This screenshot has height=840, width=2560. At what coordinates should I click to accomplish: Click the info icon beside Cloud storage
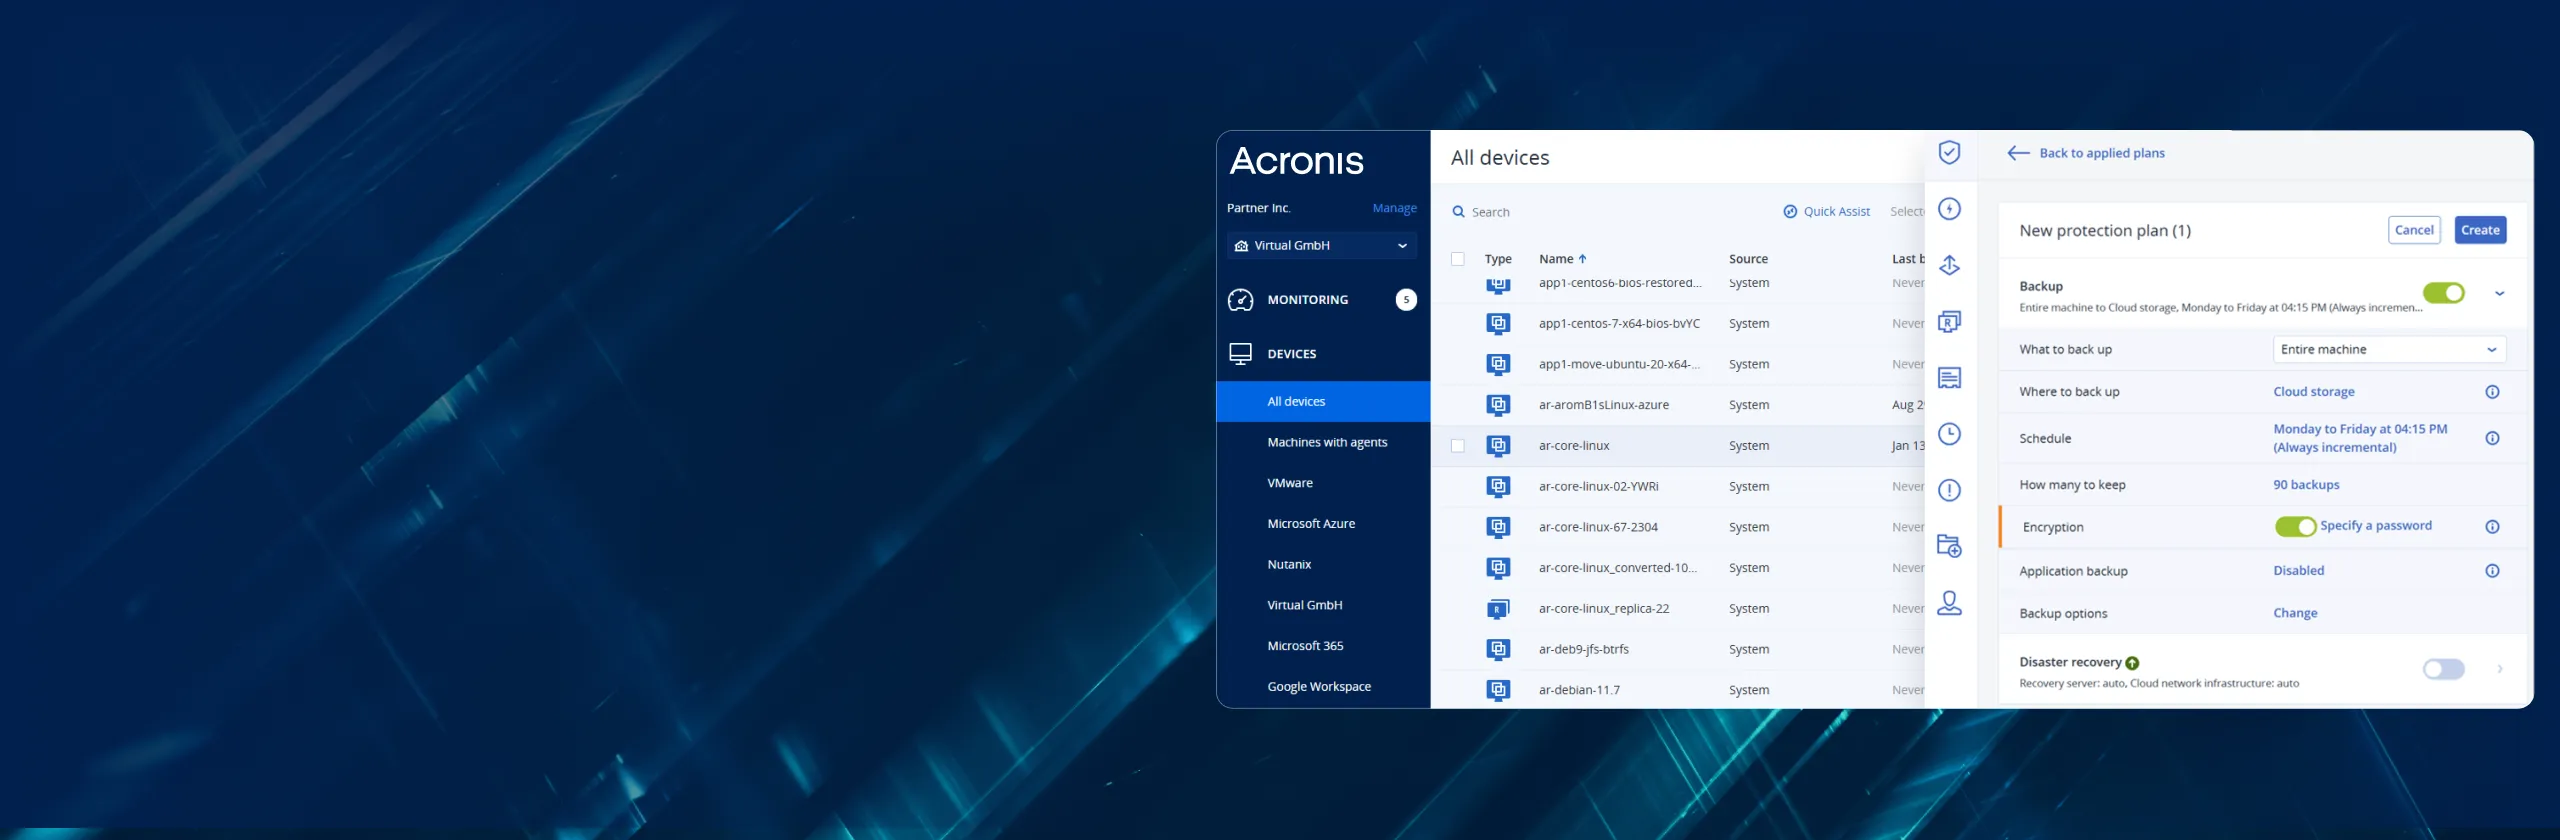2492,392
